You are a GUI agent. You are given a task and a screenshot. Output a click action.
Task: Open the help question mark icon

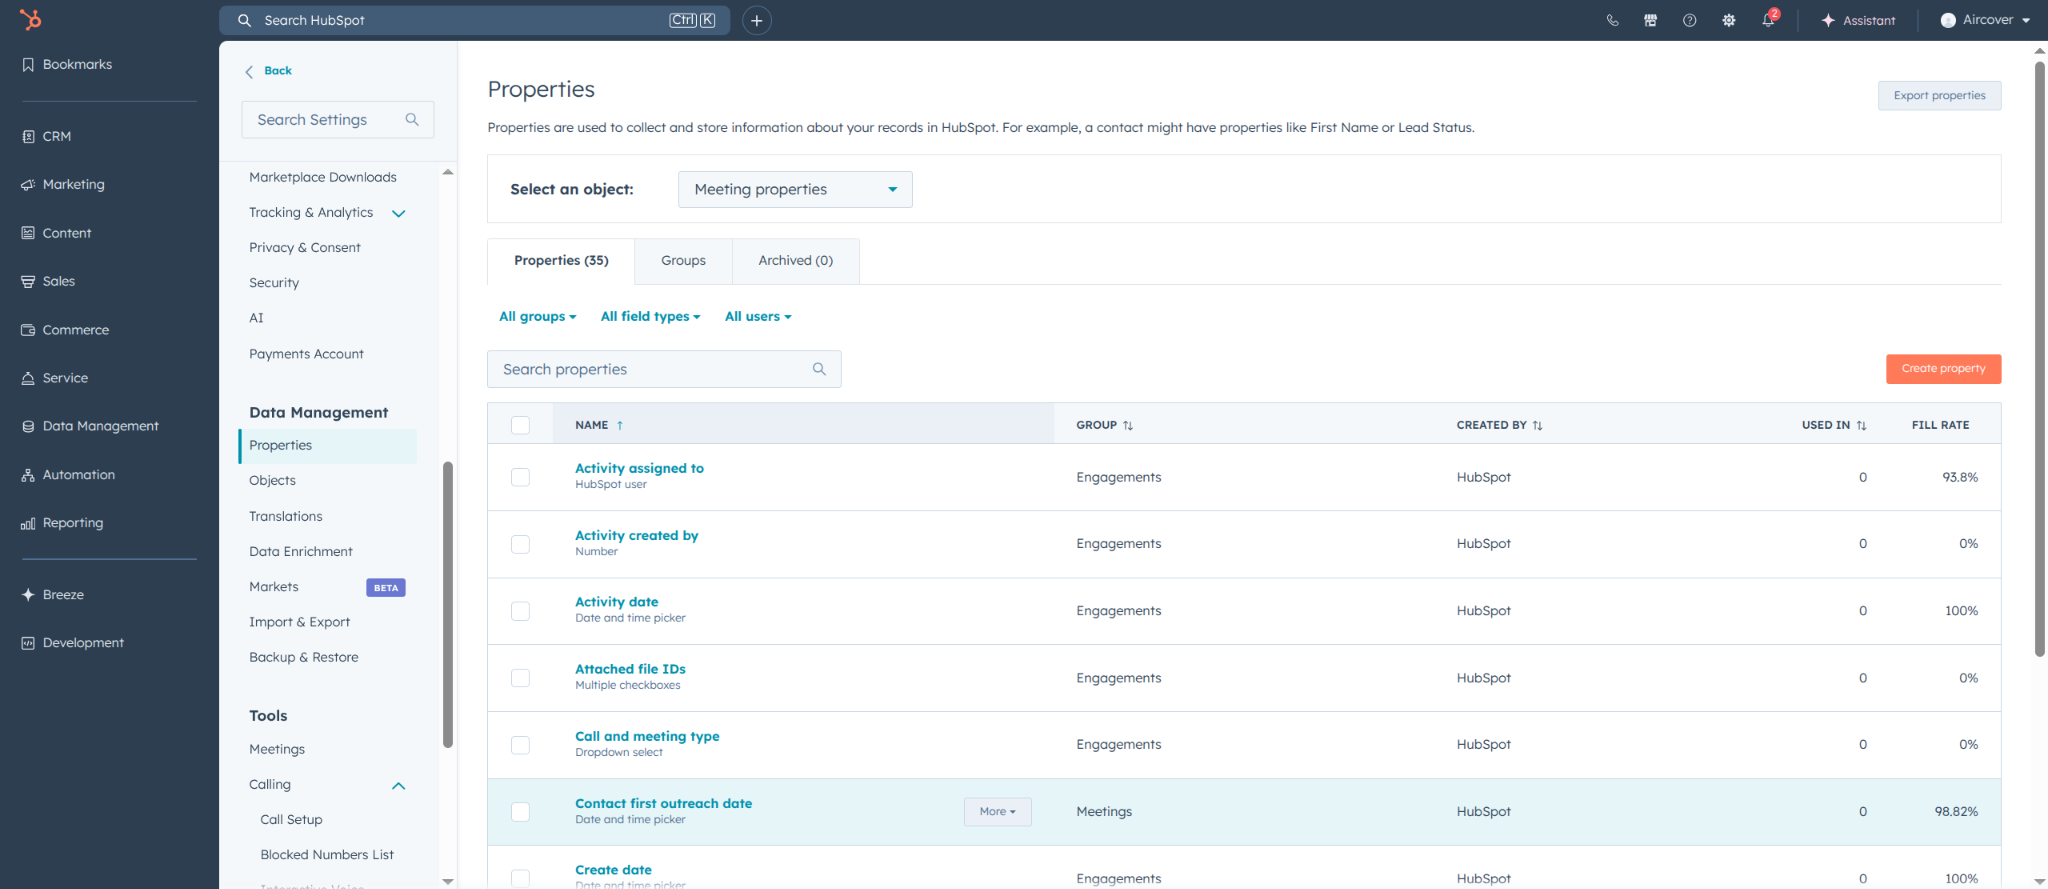click(1690, 20)
